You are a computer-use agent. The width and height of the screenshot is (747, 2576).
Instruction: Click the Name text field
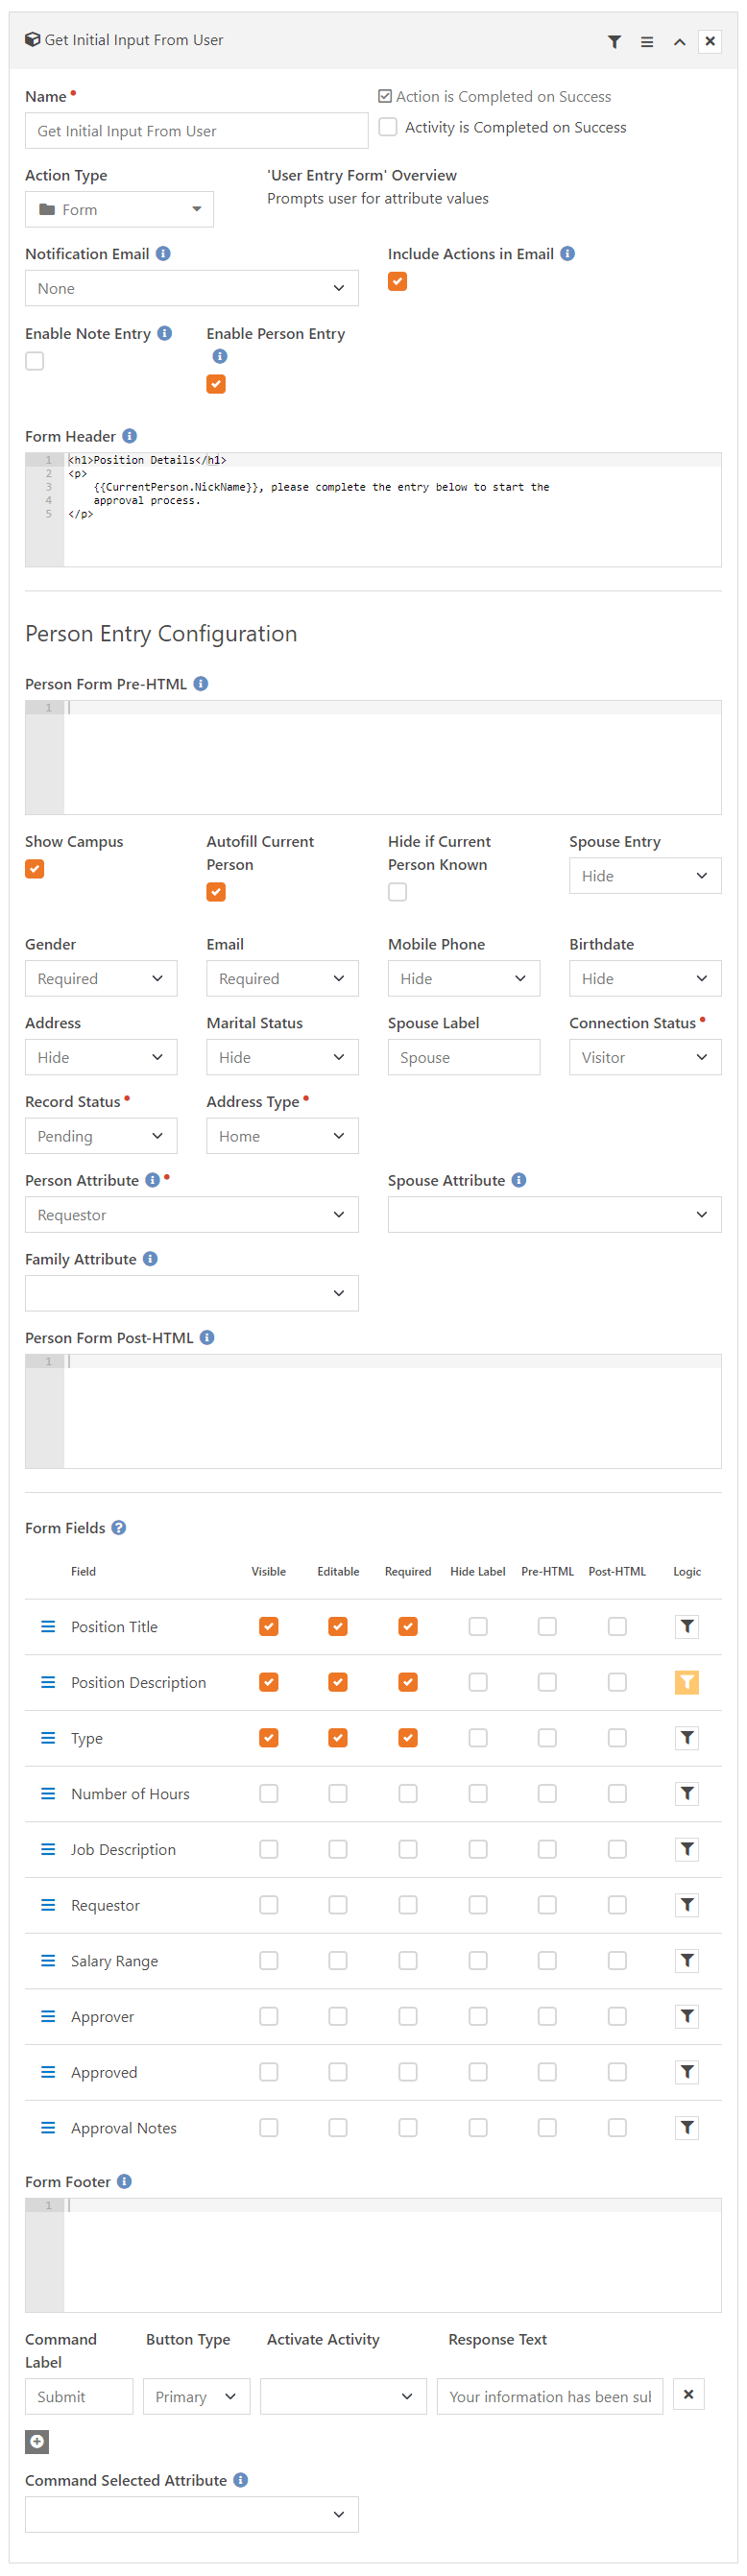point(196,131)
